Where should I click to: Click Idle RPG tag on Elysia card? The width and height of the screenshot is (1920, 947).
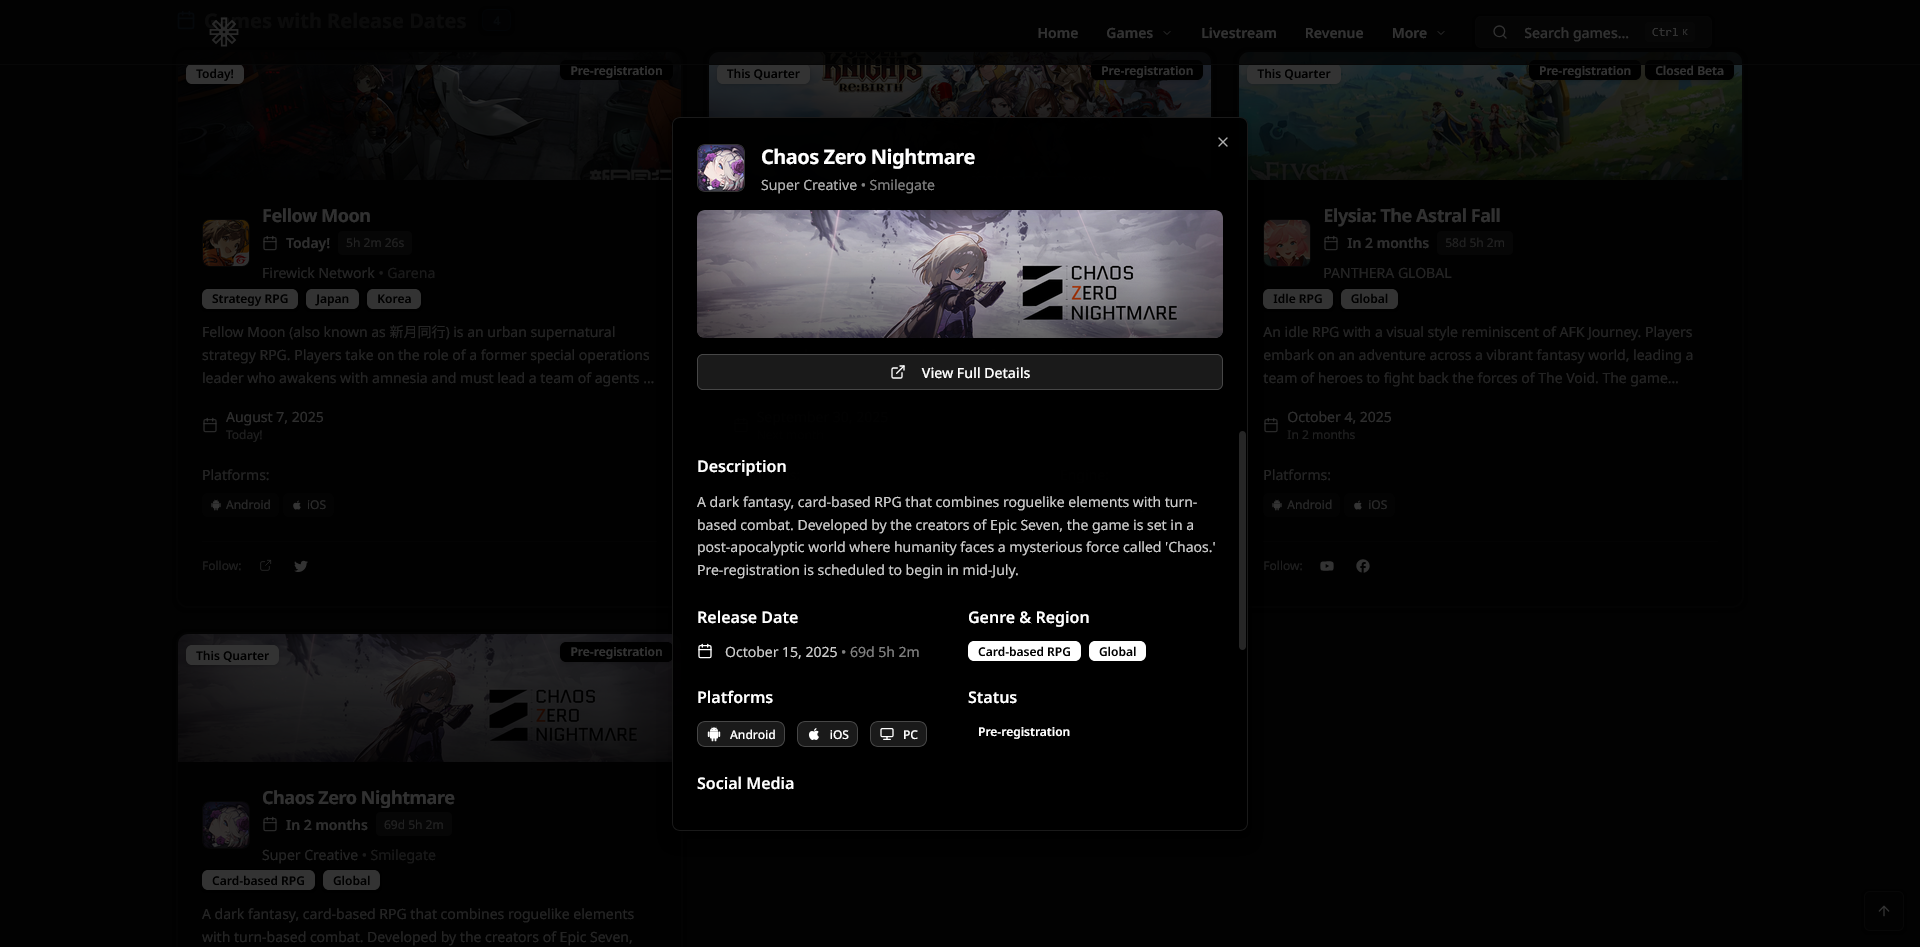(1297, 299)
